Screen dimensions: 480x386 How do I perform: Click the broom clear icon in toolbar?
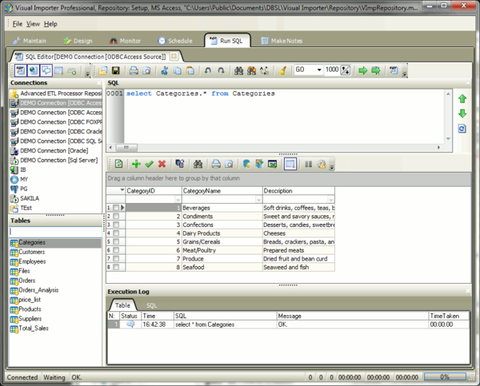283,70
